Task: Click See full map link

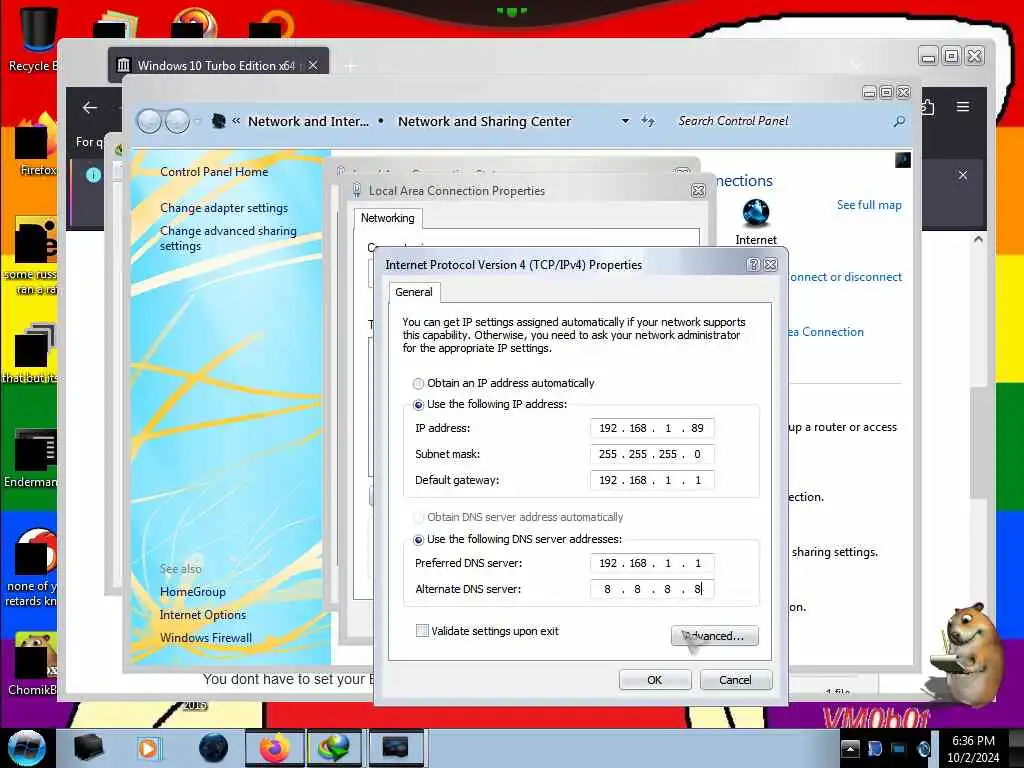Action: (x=869, y=205)
